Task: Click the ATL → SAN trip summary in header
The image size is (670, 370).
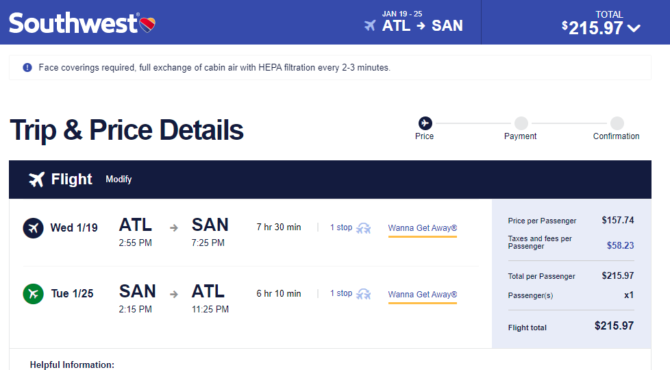Action: [422, 26]
